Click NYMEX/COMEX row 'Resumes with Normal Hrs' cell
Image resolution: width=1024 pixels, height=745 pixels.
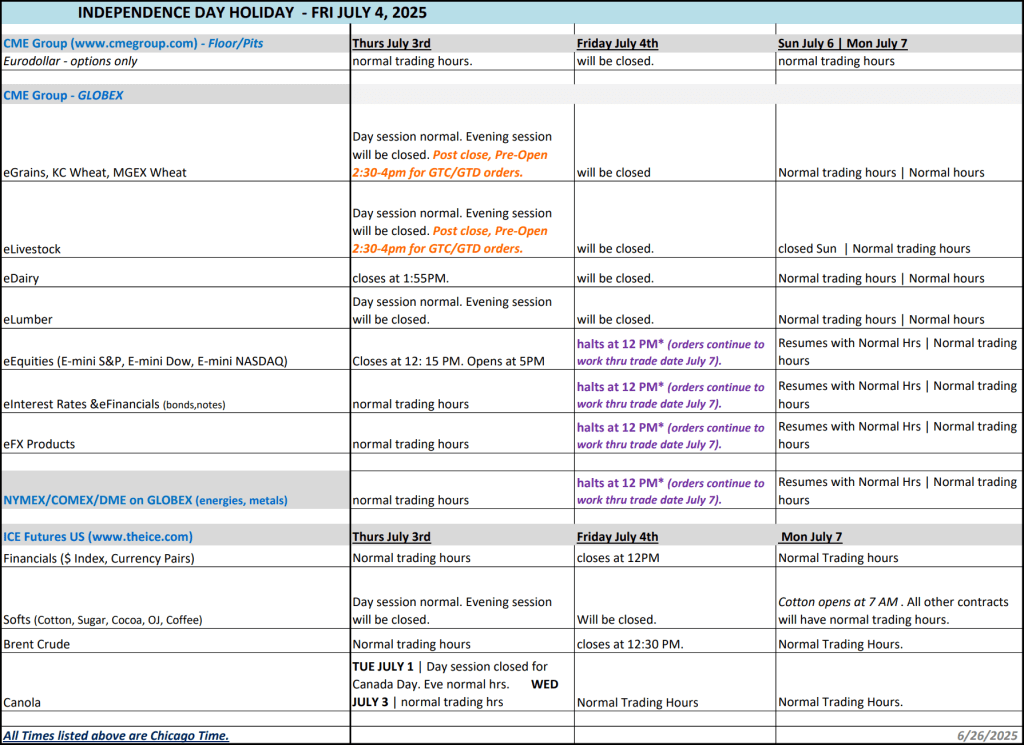[x=897, y=491]
